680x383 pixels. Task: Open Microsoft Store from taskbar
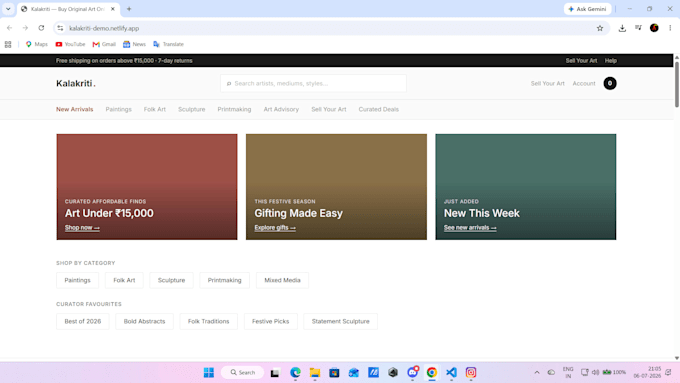coord(334,373)
